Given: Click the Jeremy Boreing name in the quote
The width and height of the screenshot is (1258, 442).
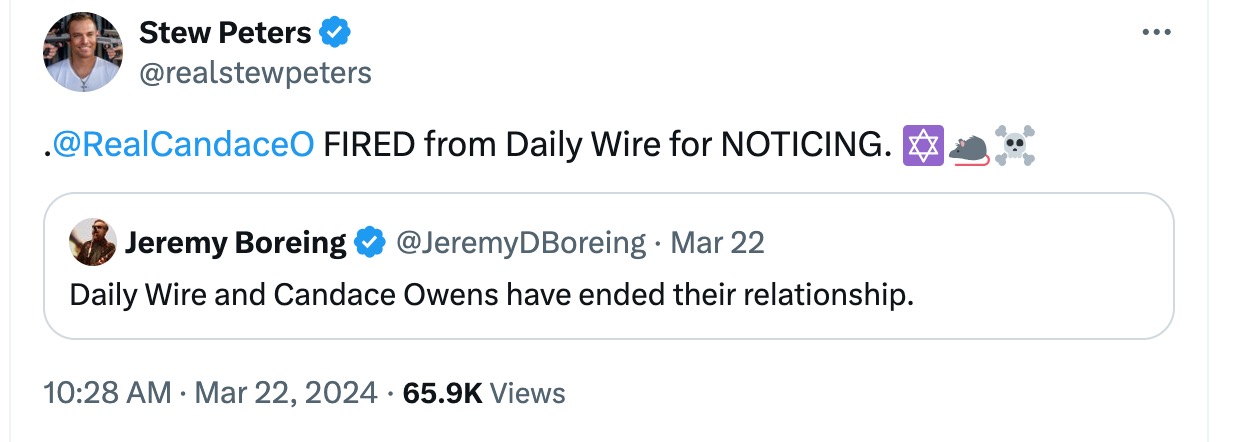Looking at the screenshot, I should [235, 242].
